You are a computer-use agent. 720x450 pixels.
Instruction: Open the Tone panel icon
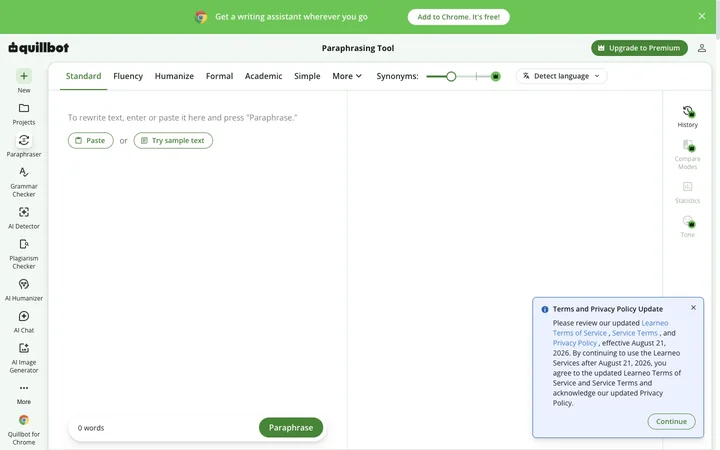687,221
